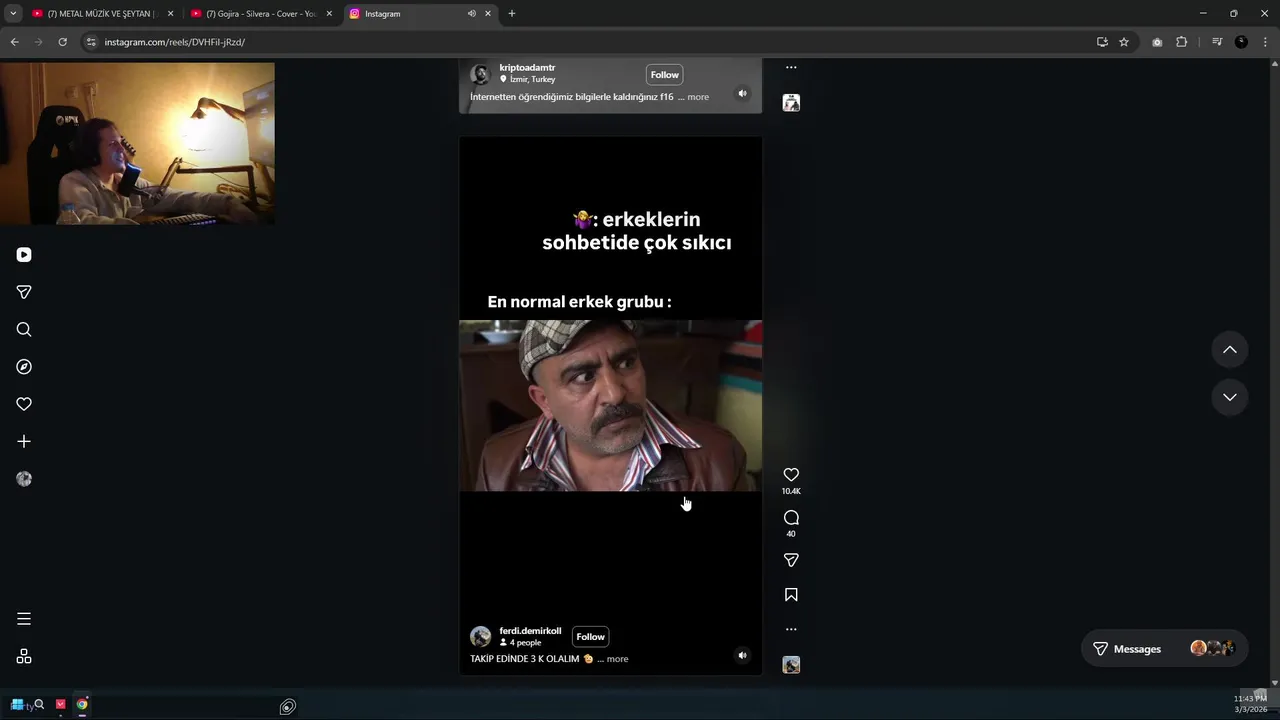Open the Messages floating panel
Viewport: 1280px width, 720px height.
(1164, 649)
